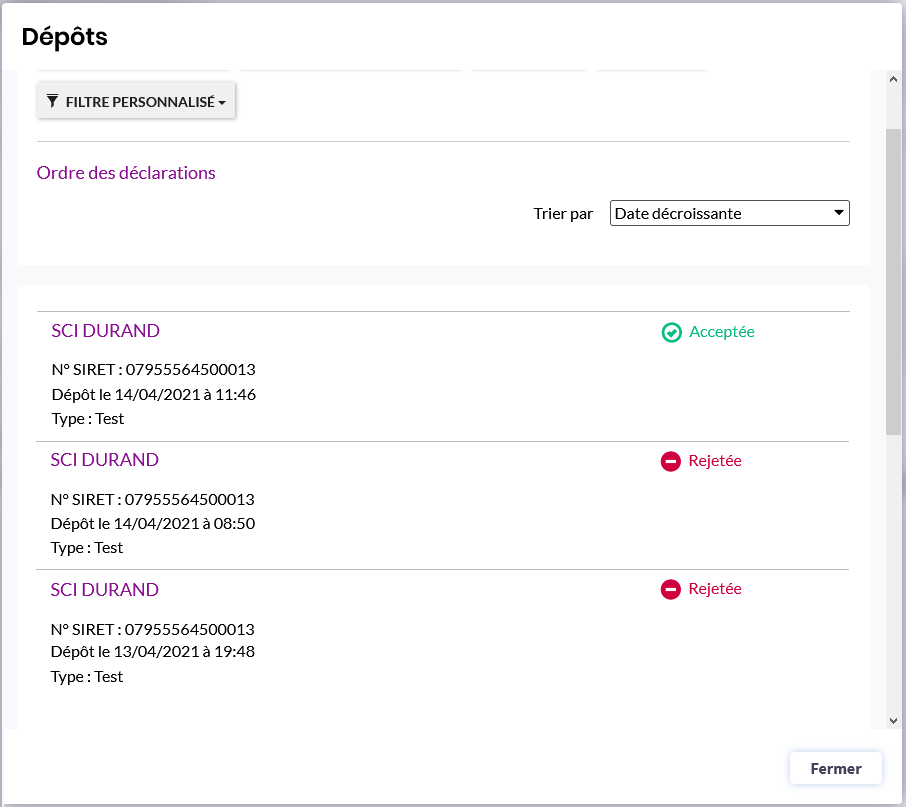Click the Rejetée label of the 13/04/2021 deposit
This screenshot has width=906, height=807.
715,589
